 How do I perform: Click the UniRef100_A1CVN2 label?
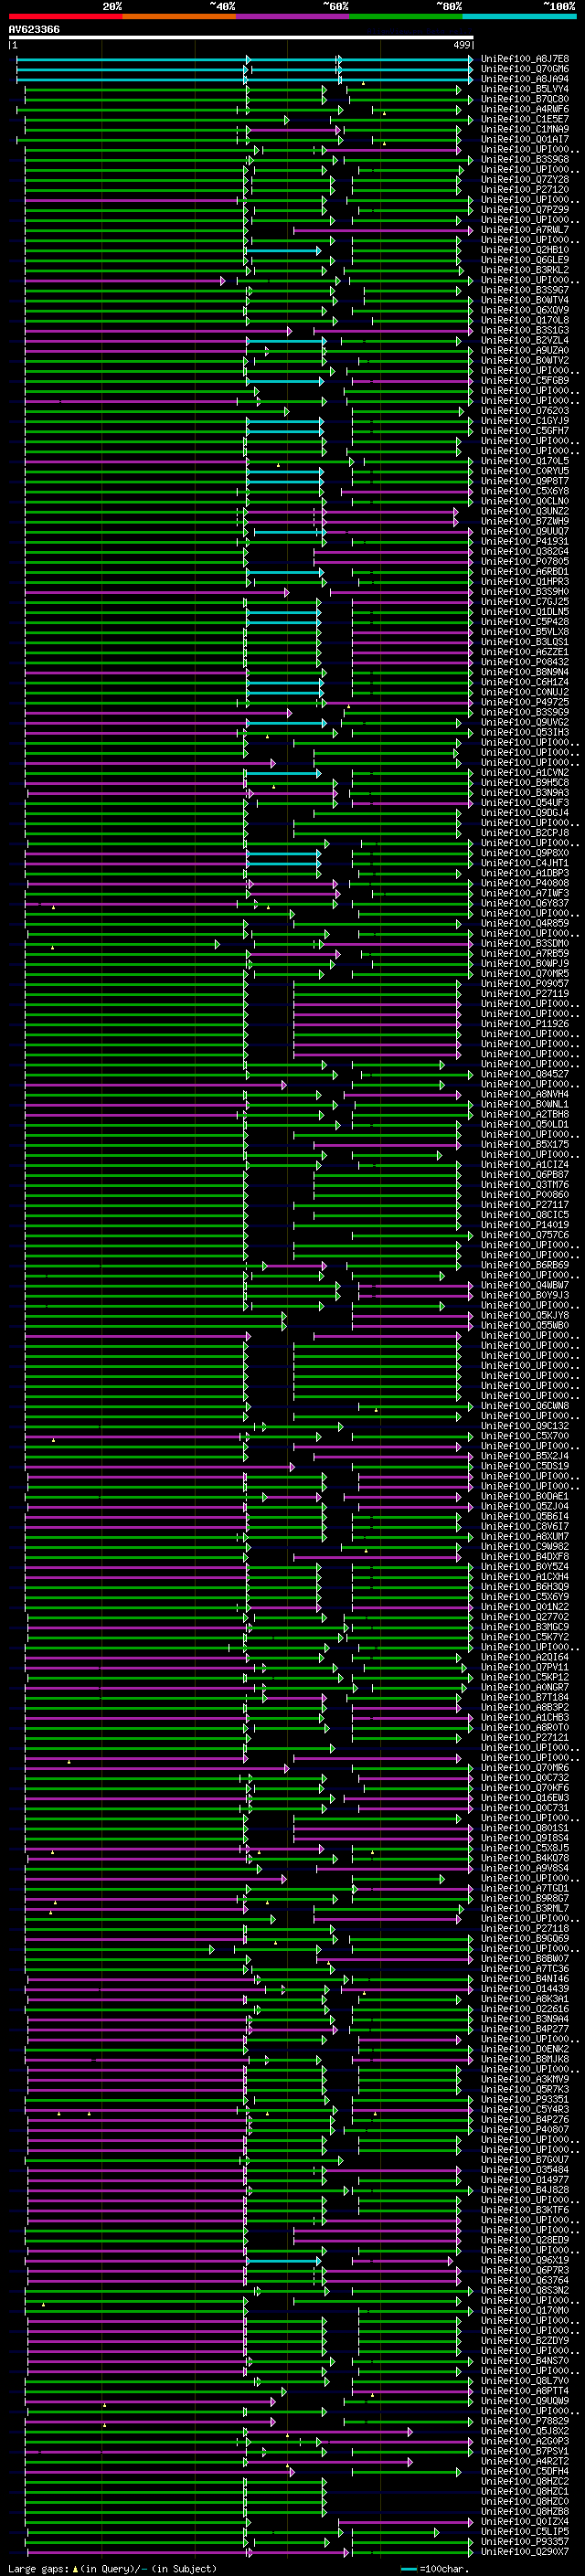[x=524, y=772]
